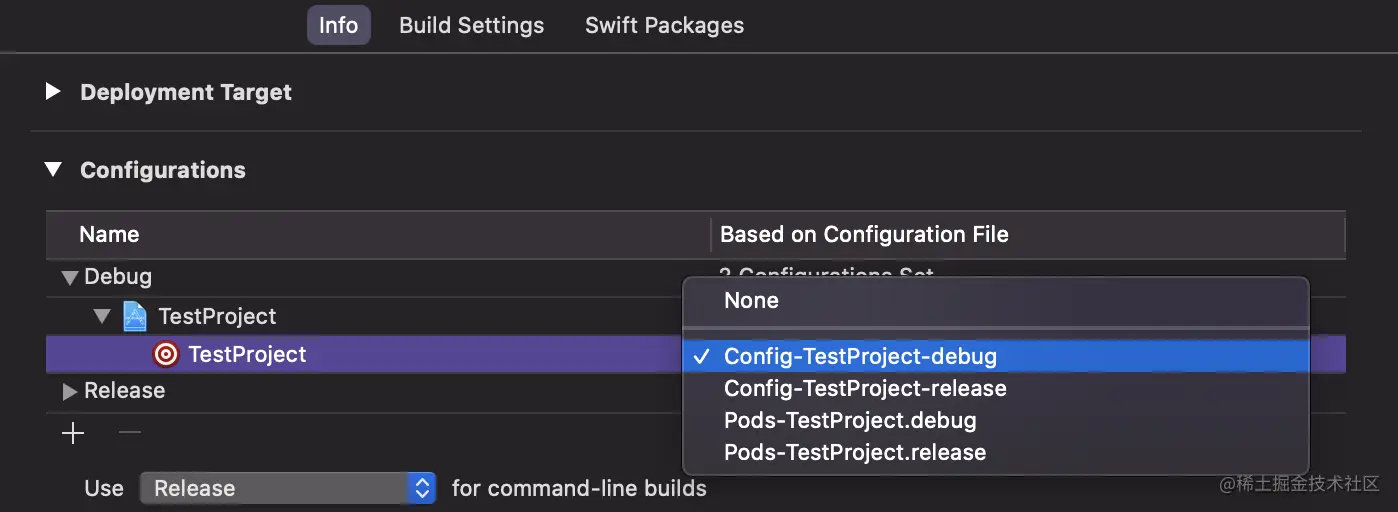Click the checkmark beside Config-TestProject-debug
Screen dimensions: 1398x512
703,356
